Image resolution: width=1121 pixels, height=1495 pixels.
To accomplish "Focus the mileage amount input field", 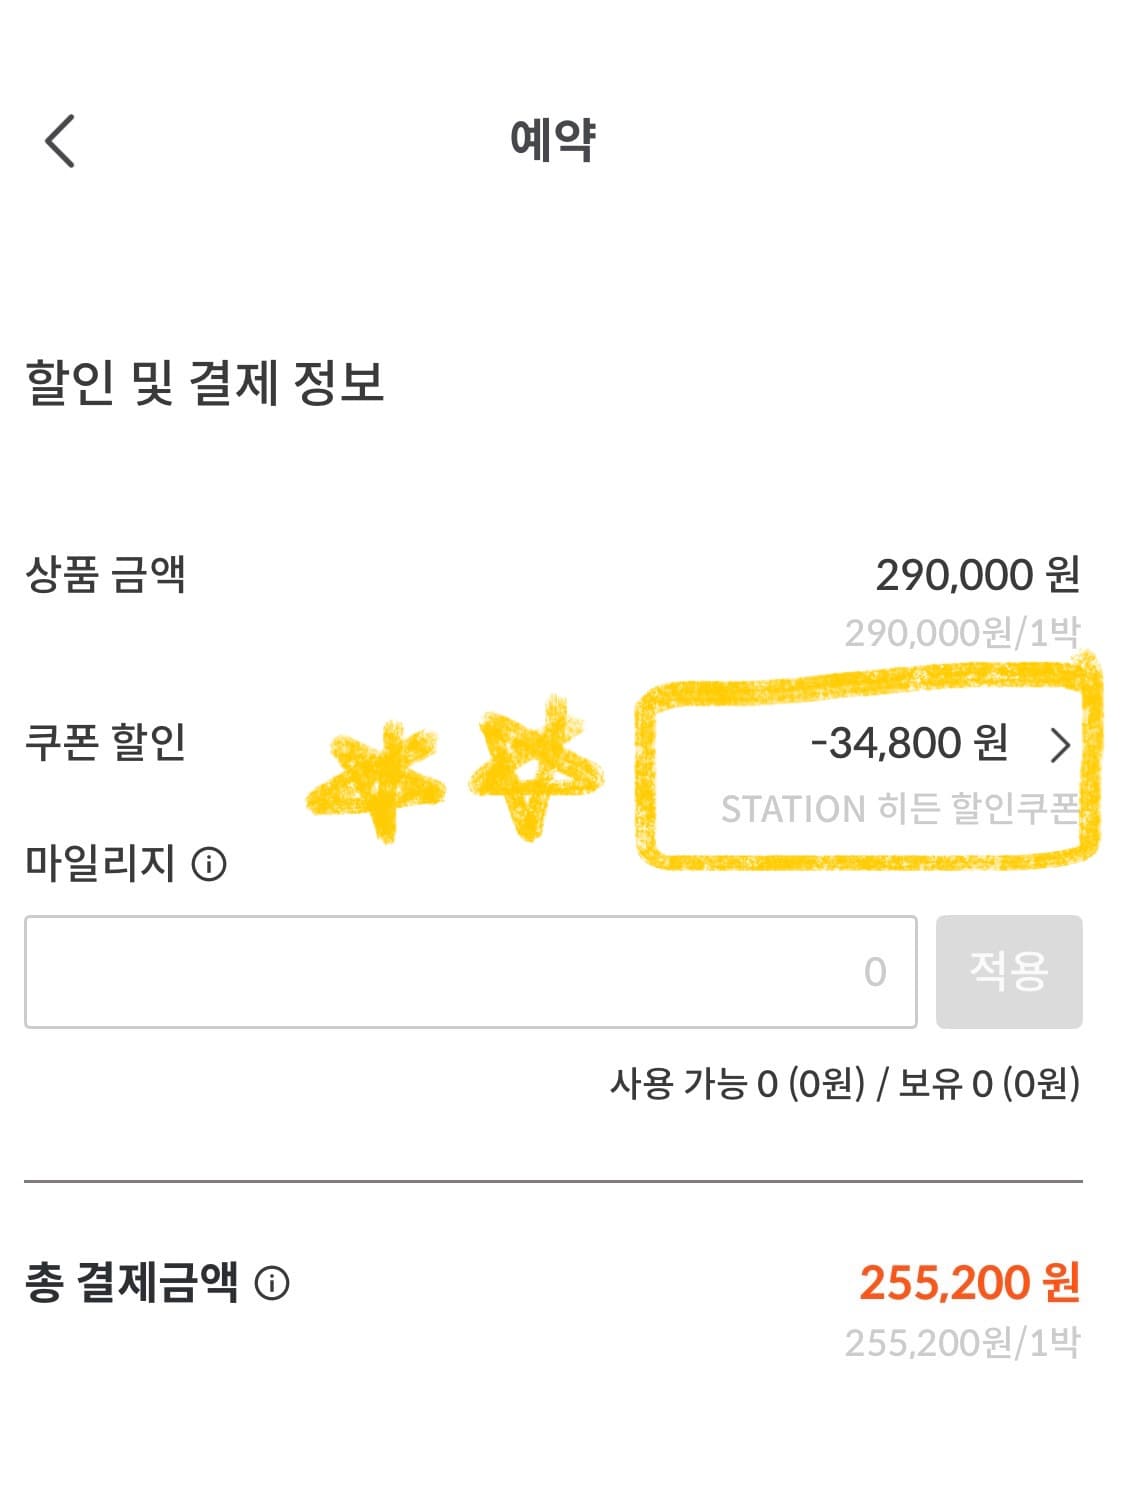I will coord(471,971).
